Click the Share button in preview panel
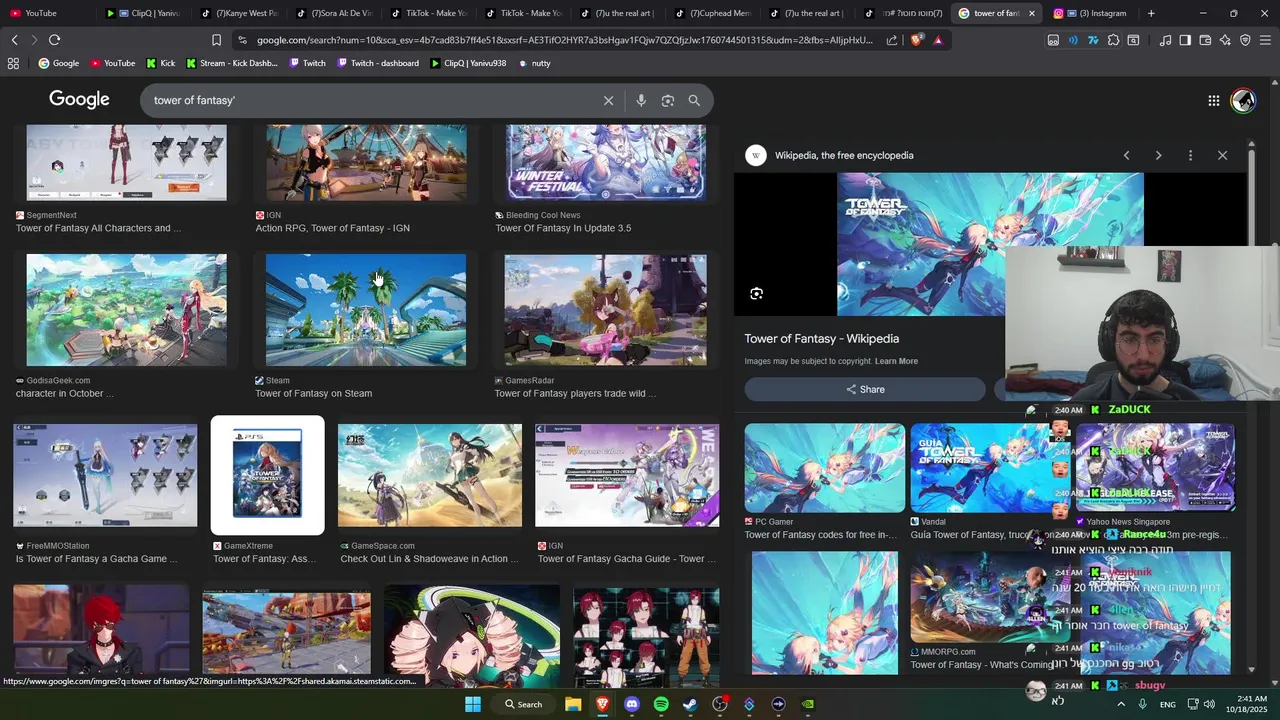The width and height of the screenshot is (1280, 720). point(865,389)
